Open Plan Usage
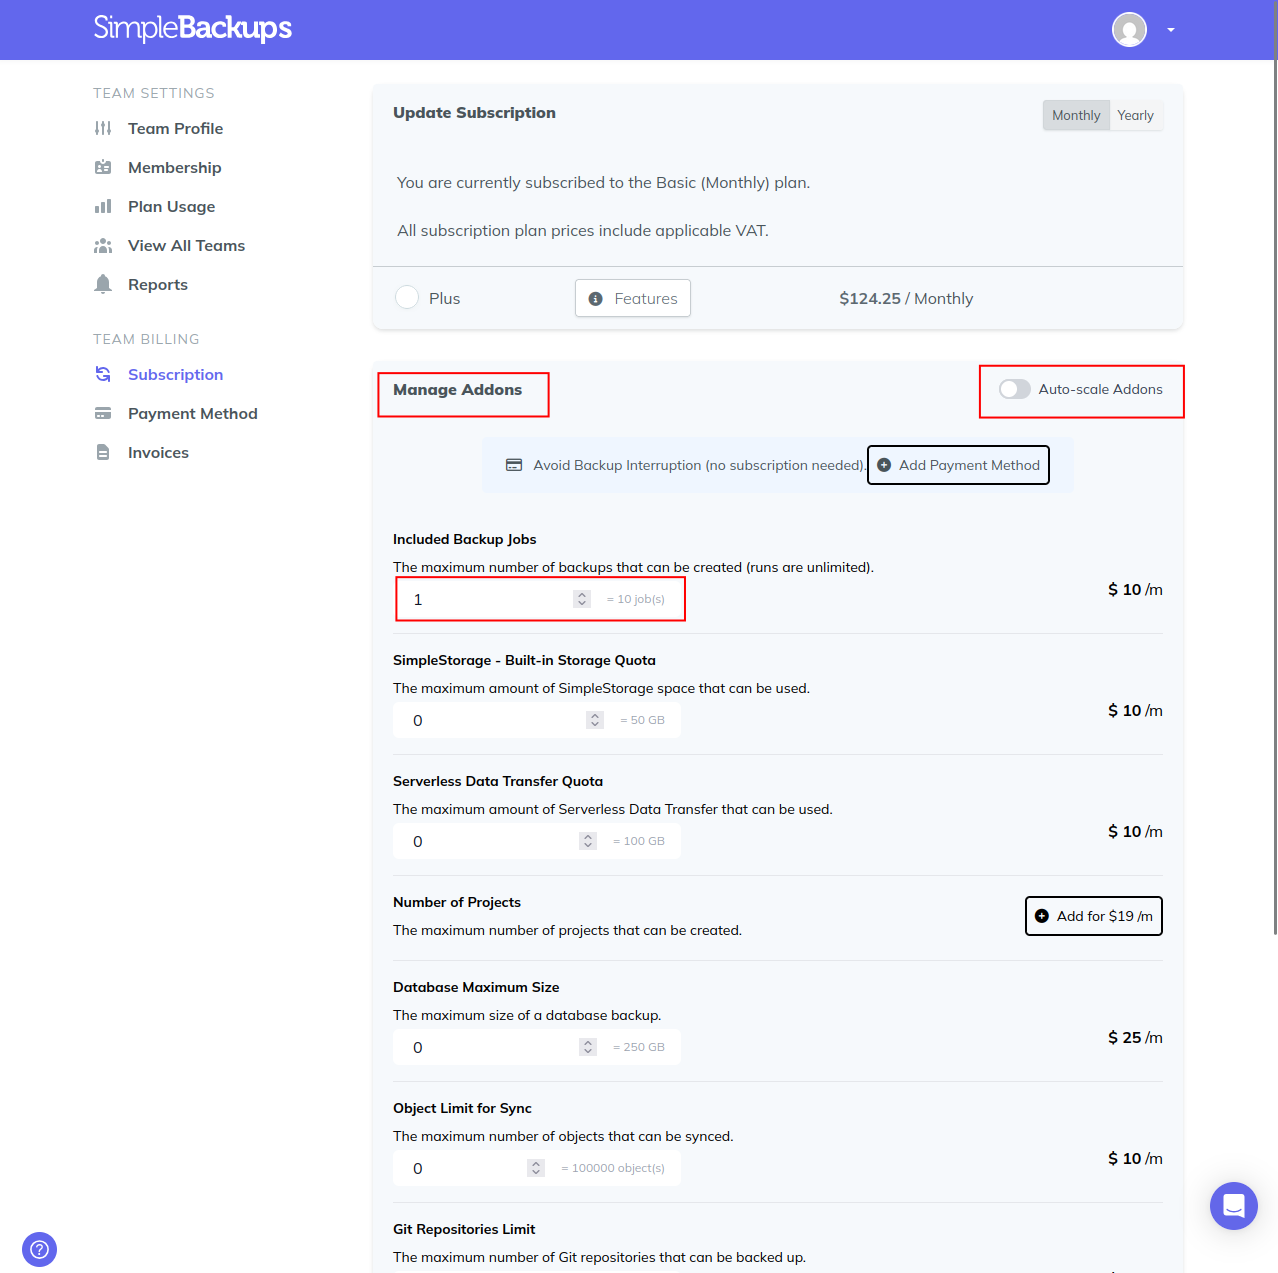 [x=171, y=206]
